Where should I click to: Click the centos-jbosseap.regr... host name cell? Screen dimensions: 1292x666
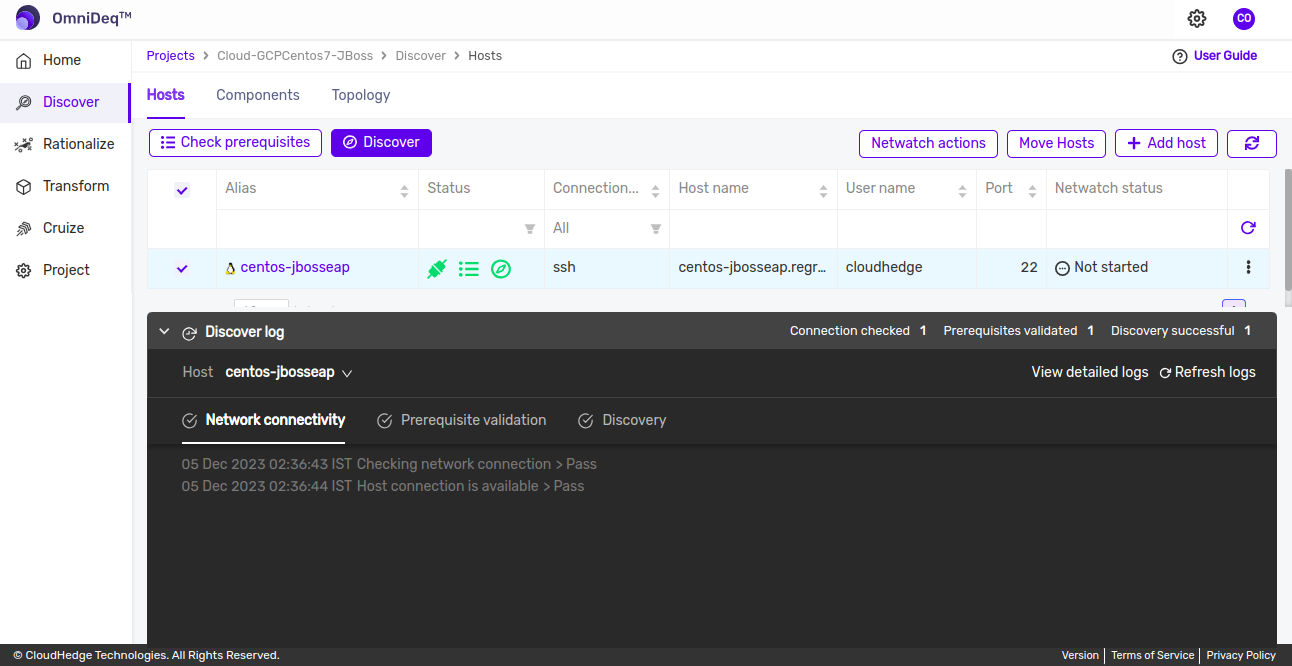tap(753, 267)
